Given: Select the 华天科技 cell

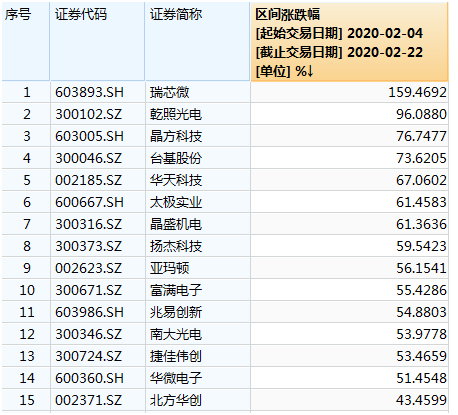Looking at the screenshot, I should [197, 180].
